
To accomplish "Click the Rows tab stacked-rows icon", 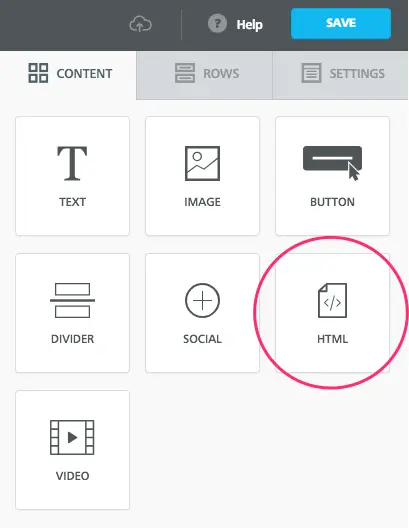I will coord(185,73).
